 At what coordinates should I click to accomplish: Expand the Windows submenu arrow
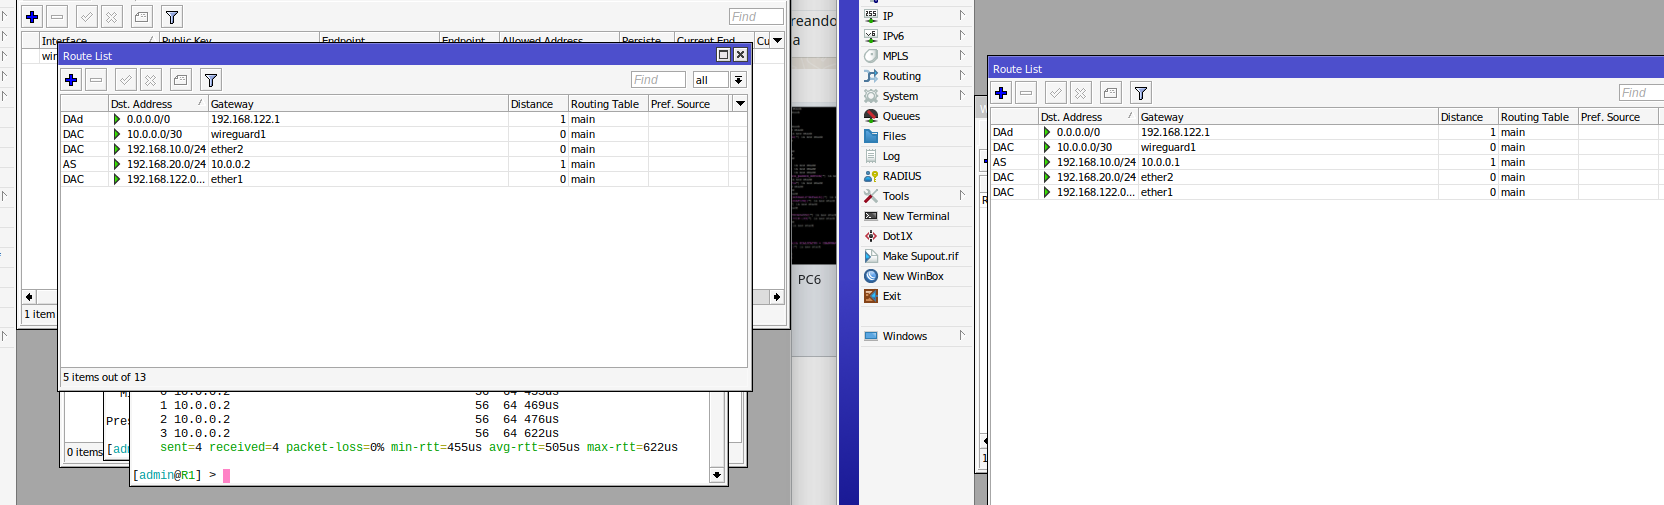coord(962,336)
